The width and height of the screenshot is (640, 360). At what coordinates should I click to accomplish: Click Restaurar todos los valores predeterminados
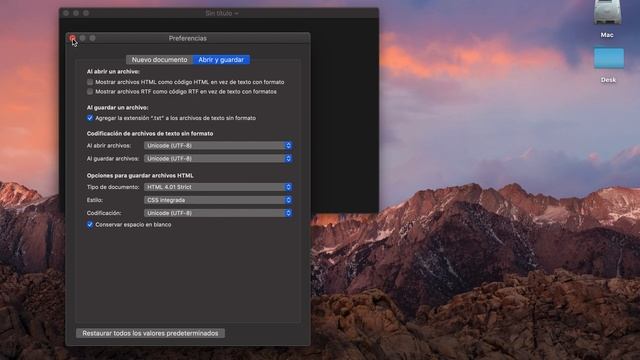click(x=150, y=333)
